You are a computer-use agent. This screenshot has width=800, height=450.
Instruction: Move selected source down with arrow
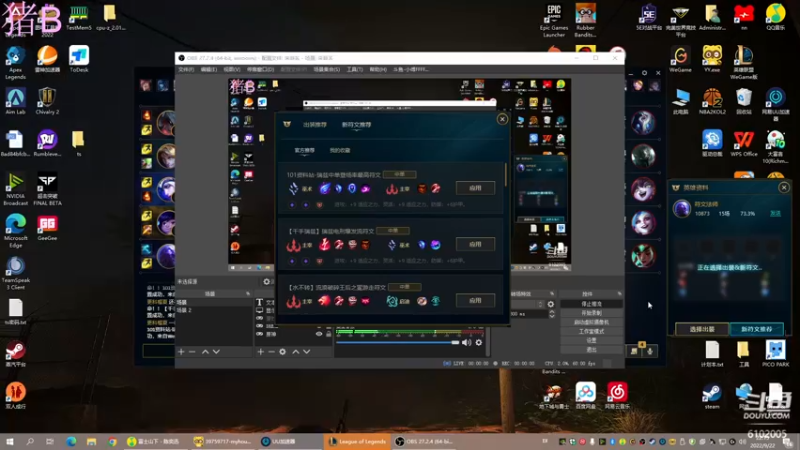tap(307, 352)
